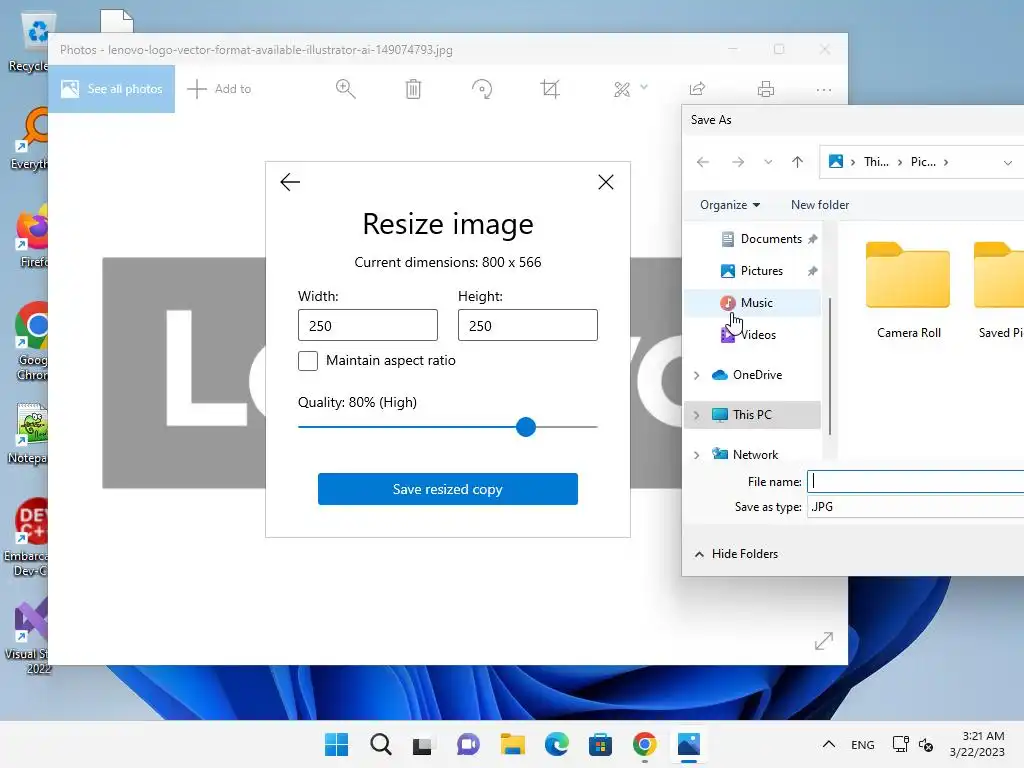Expand the This PC tree node

tap(696, 415)
